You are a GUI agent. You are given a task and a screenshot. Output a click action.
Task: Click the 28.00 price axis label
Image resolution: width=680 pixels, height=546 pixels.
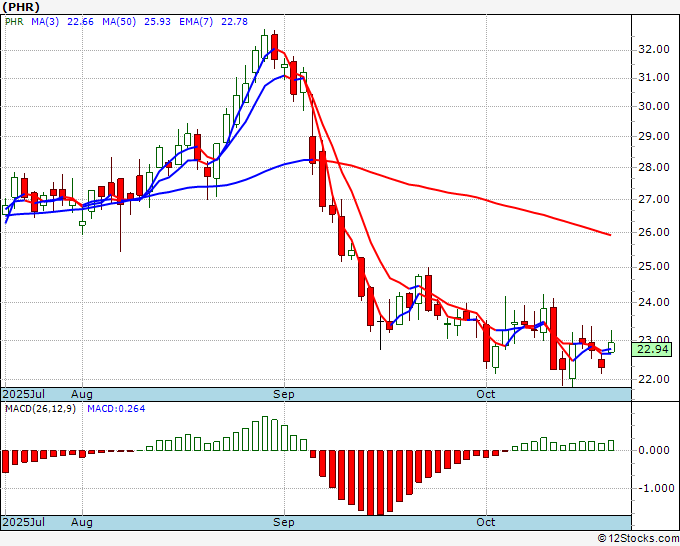[x=654, y=167]
